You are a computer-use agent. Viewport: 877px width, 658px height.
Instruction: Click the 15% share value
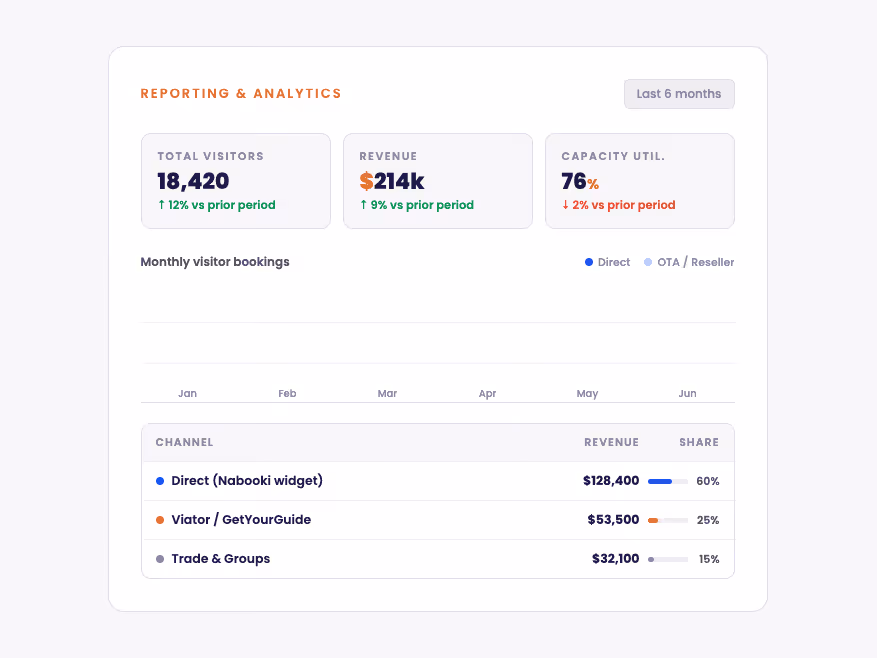click(709, 559)
